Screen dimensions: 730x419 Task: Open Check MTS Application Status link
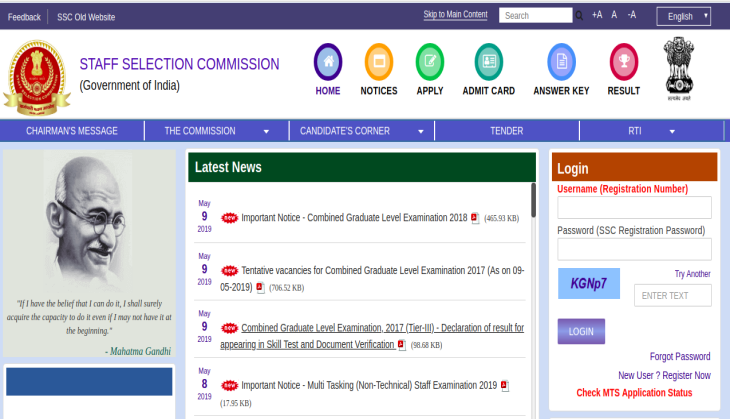[x=634, y=392]
